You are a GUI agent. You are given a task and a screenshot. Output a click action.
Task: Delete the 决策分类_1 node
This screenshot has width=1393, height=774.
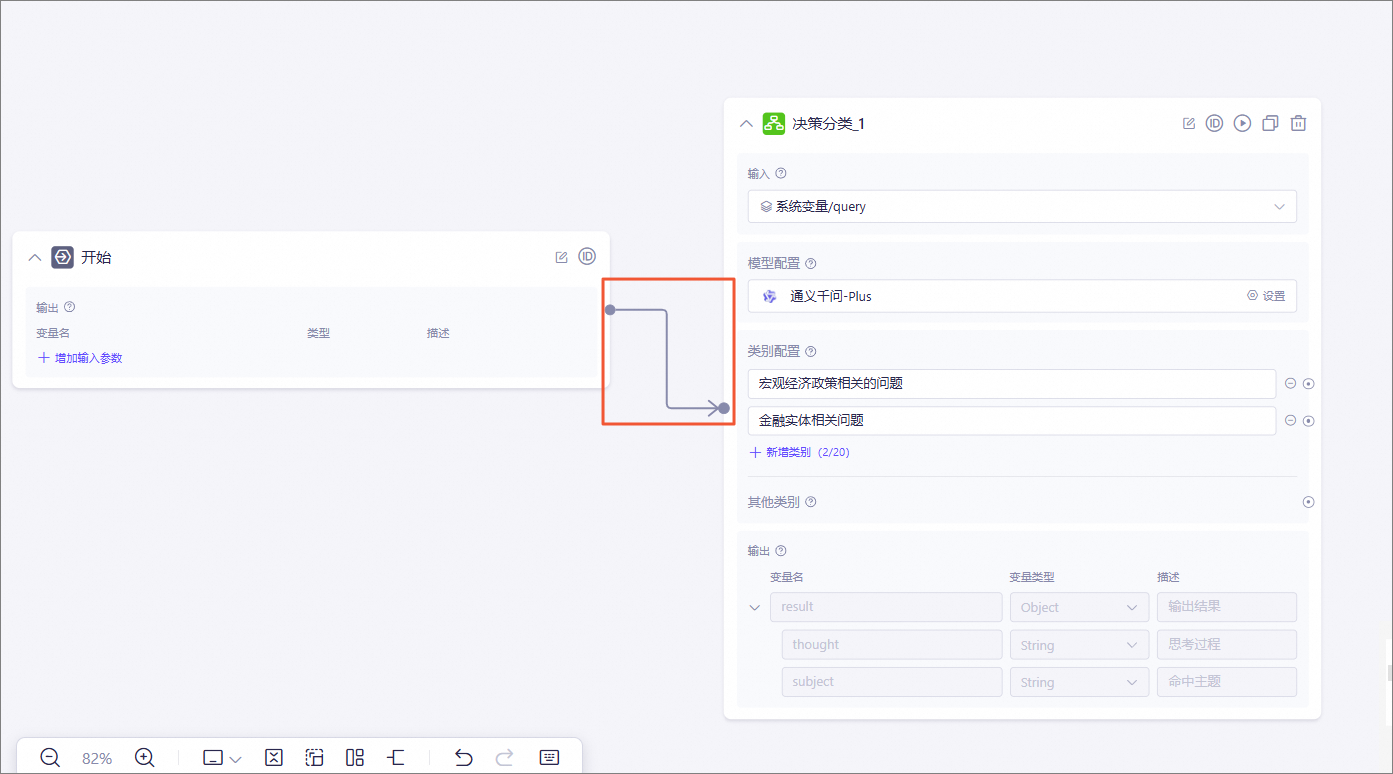tap(1298, 124)
